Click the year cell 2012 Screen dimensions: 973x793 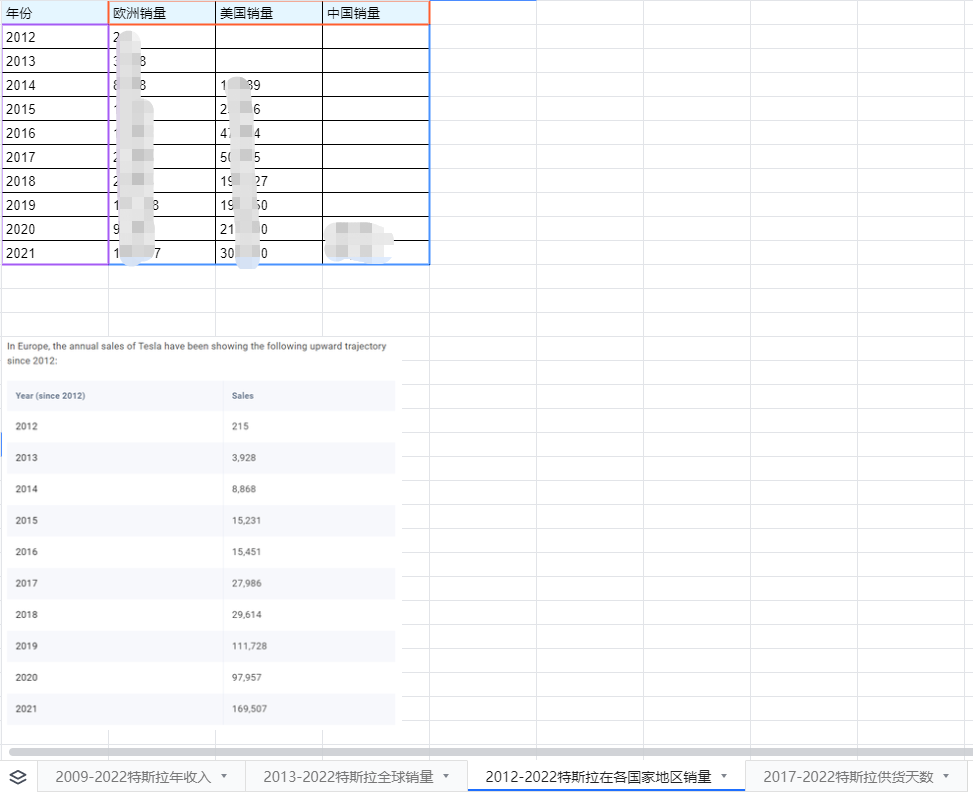point(55,37)
